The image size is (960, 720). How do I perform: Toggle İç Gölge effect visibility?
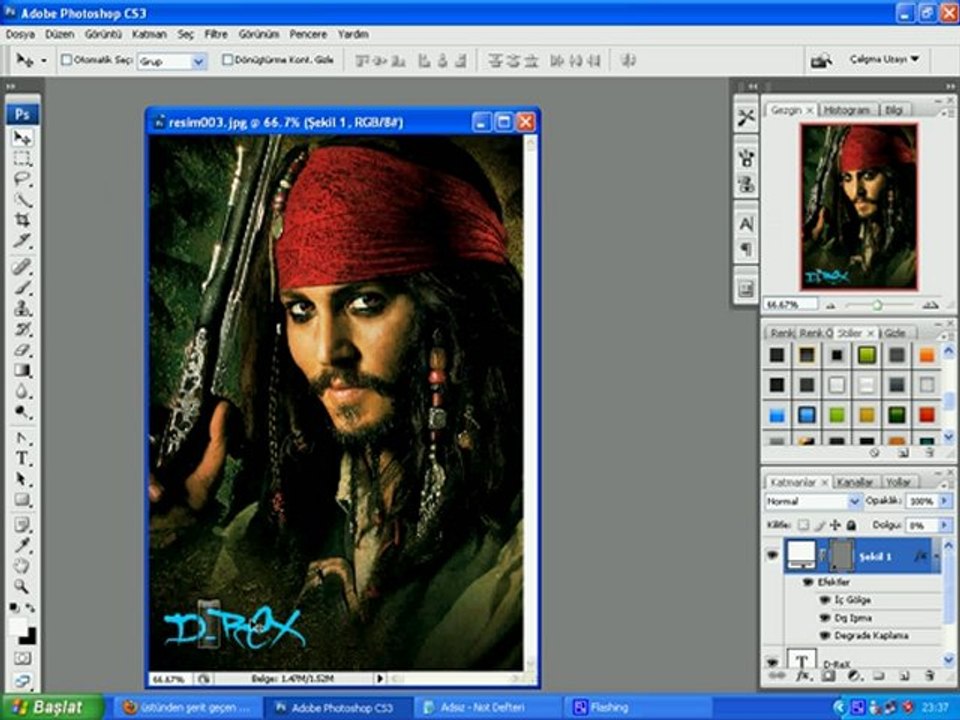click(x=825, y=600)
